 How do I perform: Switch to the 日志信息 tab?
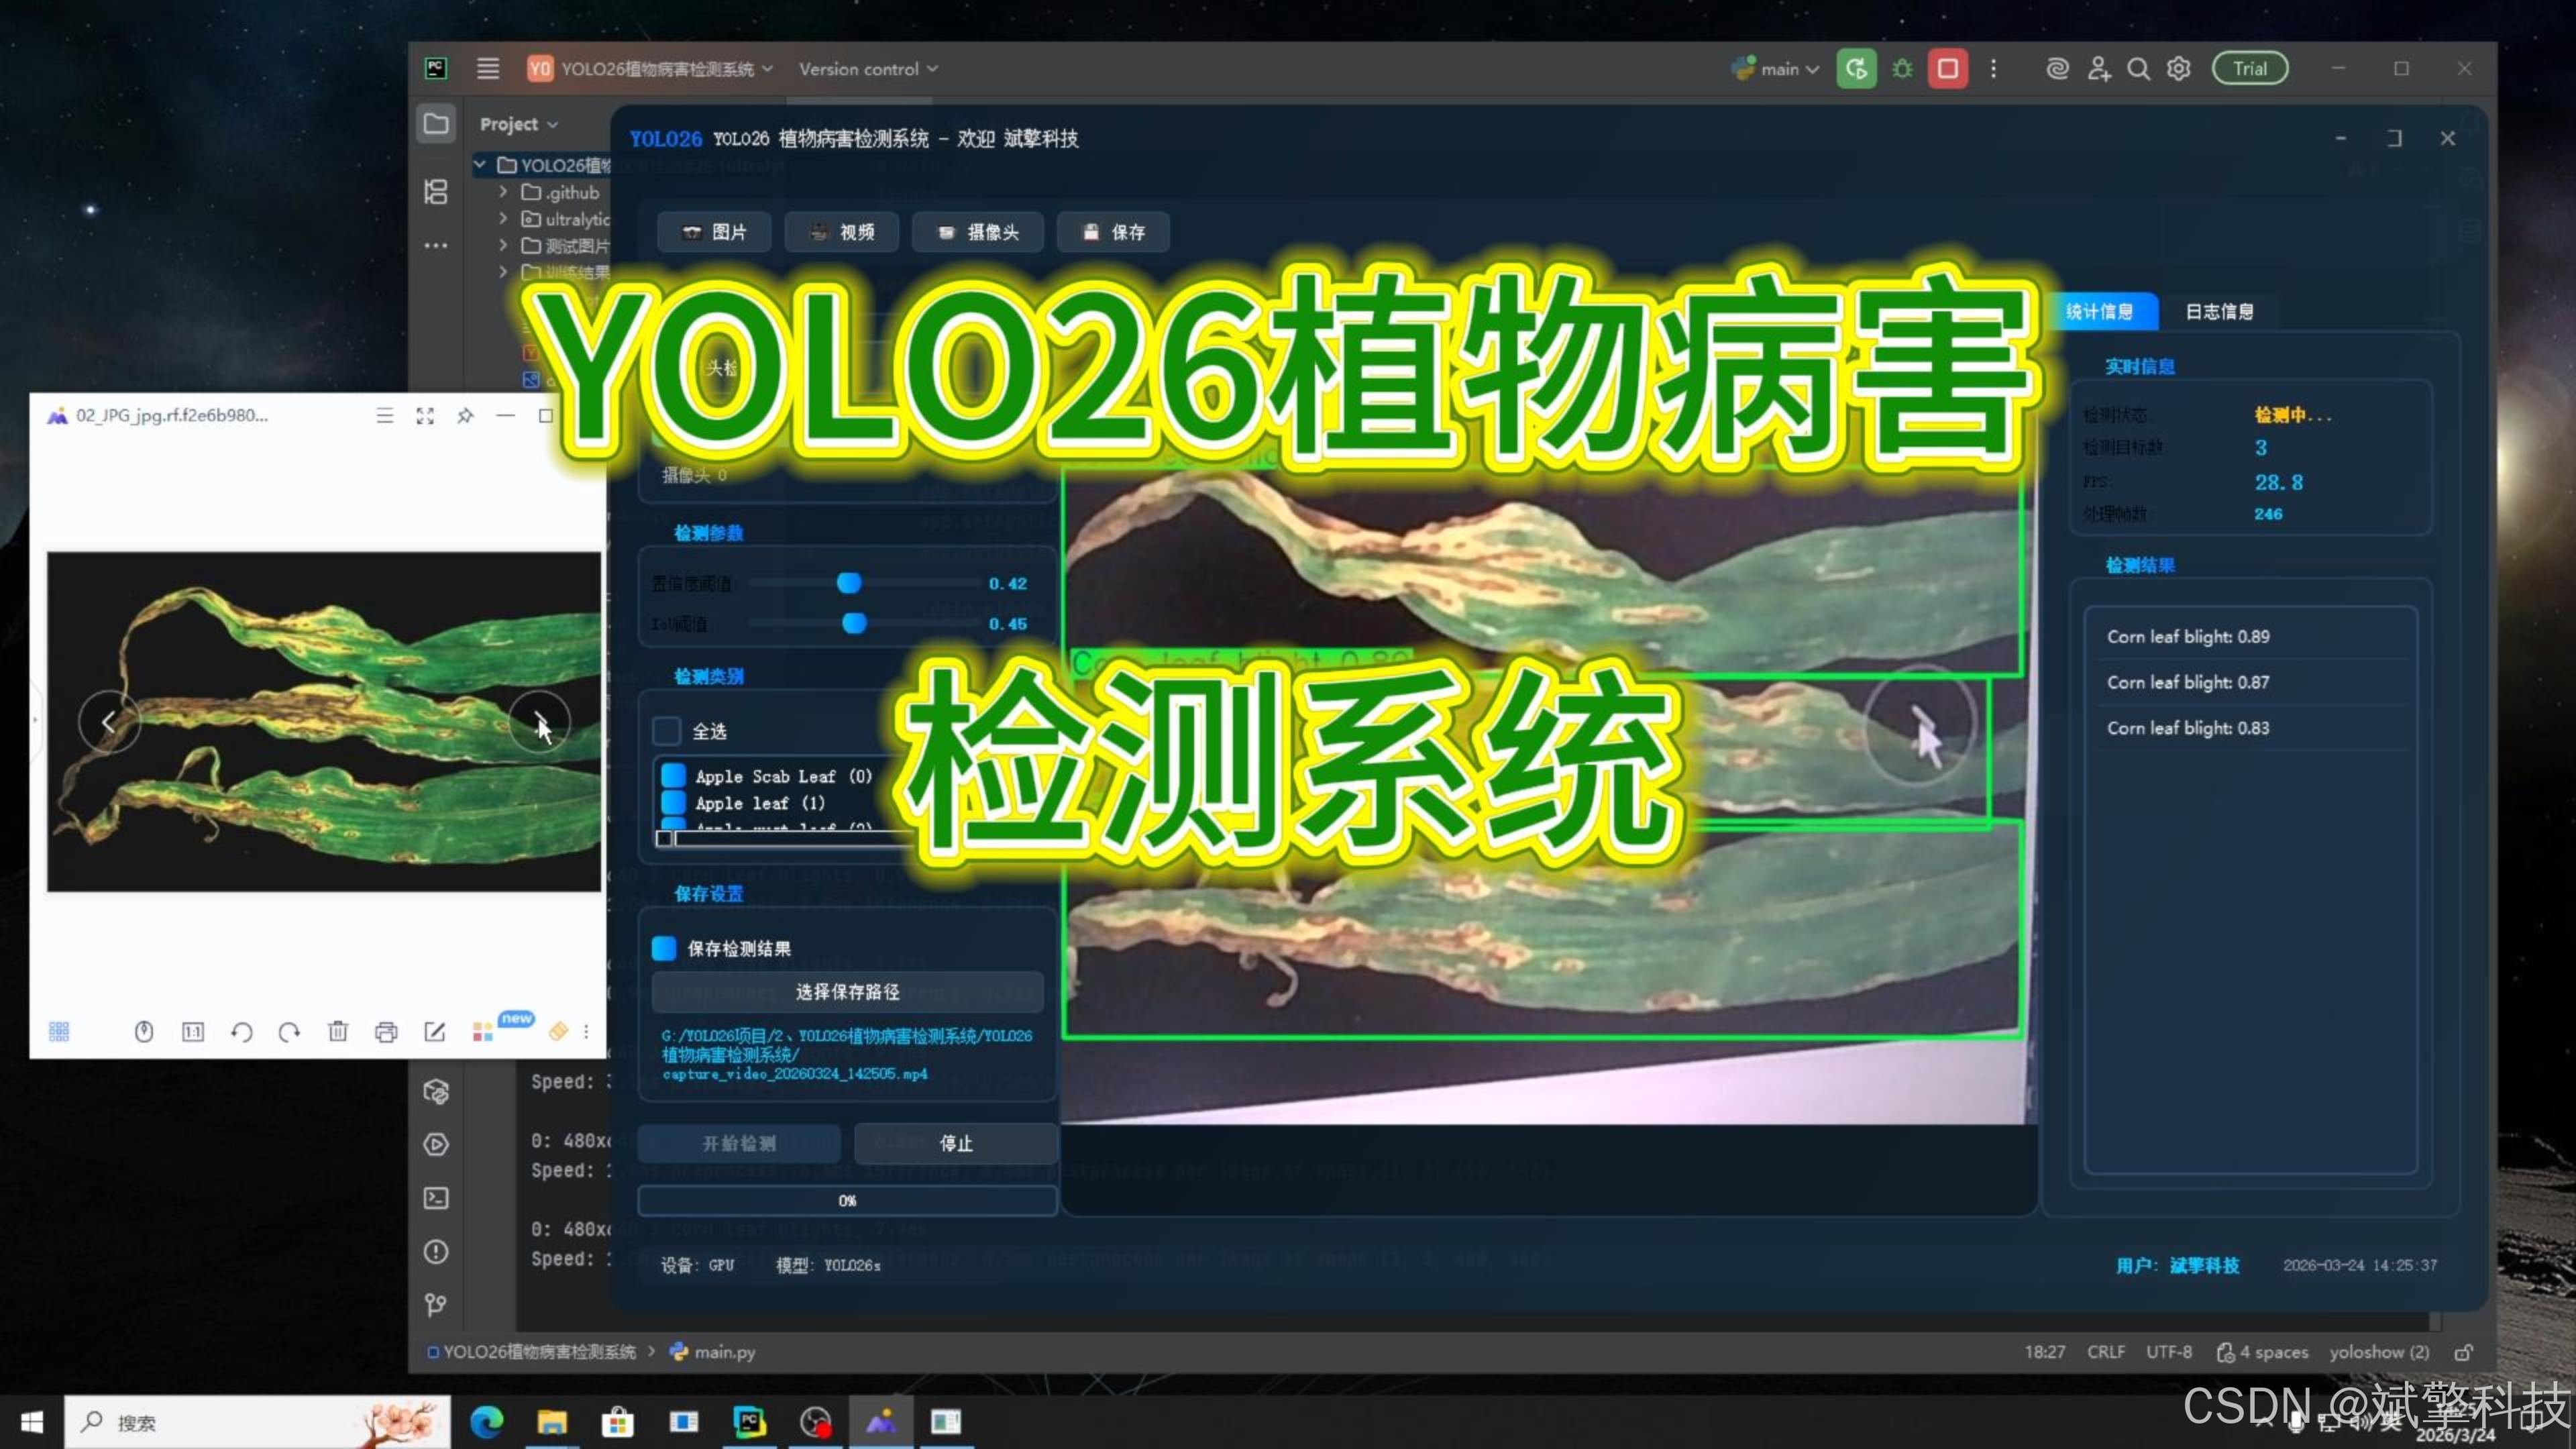(x=2219, y=311)
